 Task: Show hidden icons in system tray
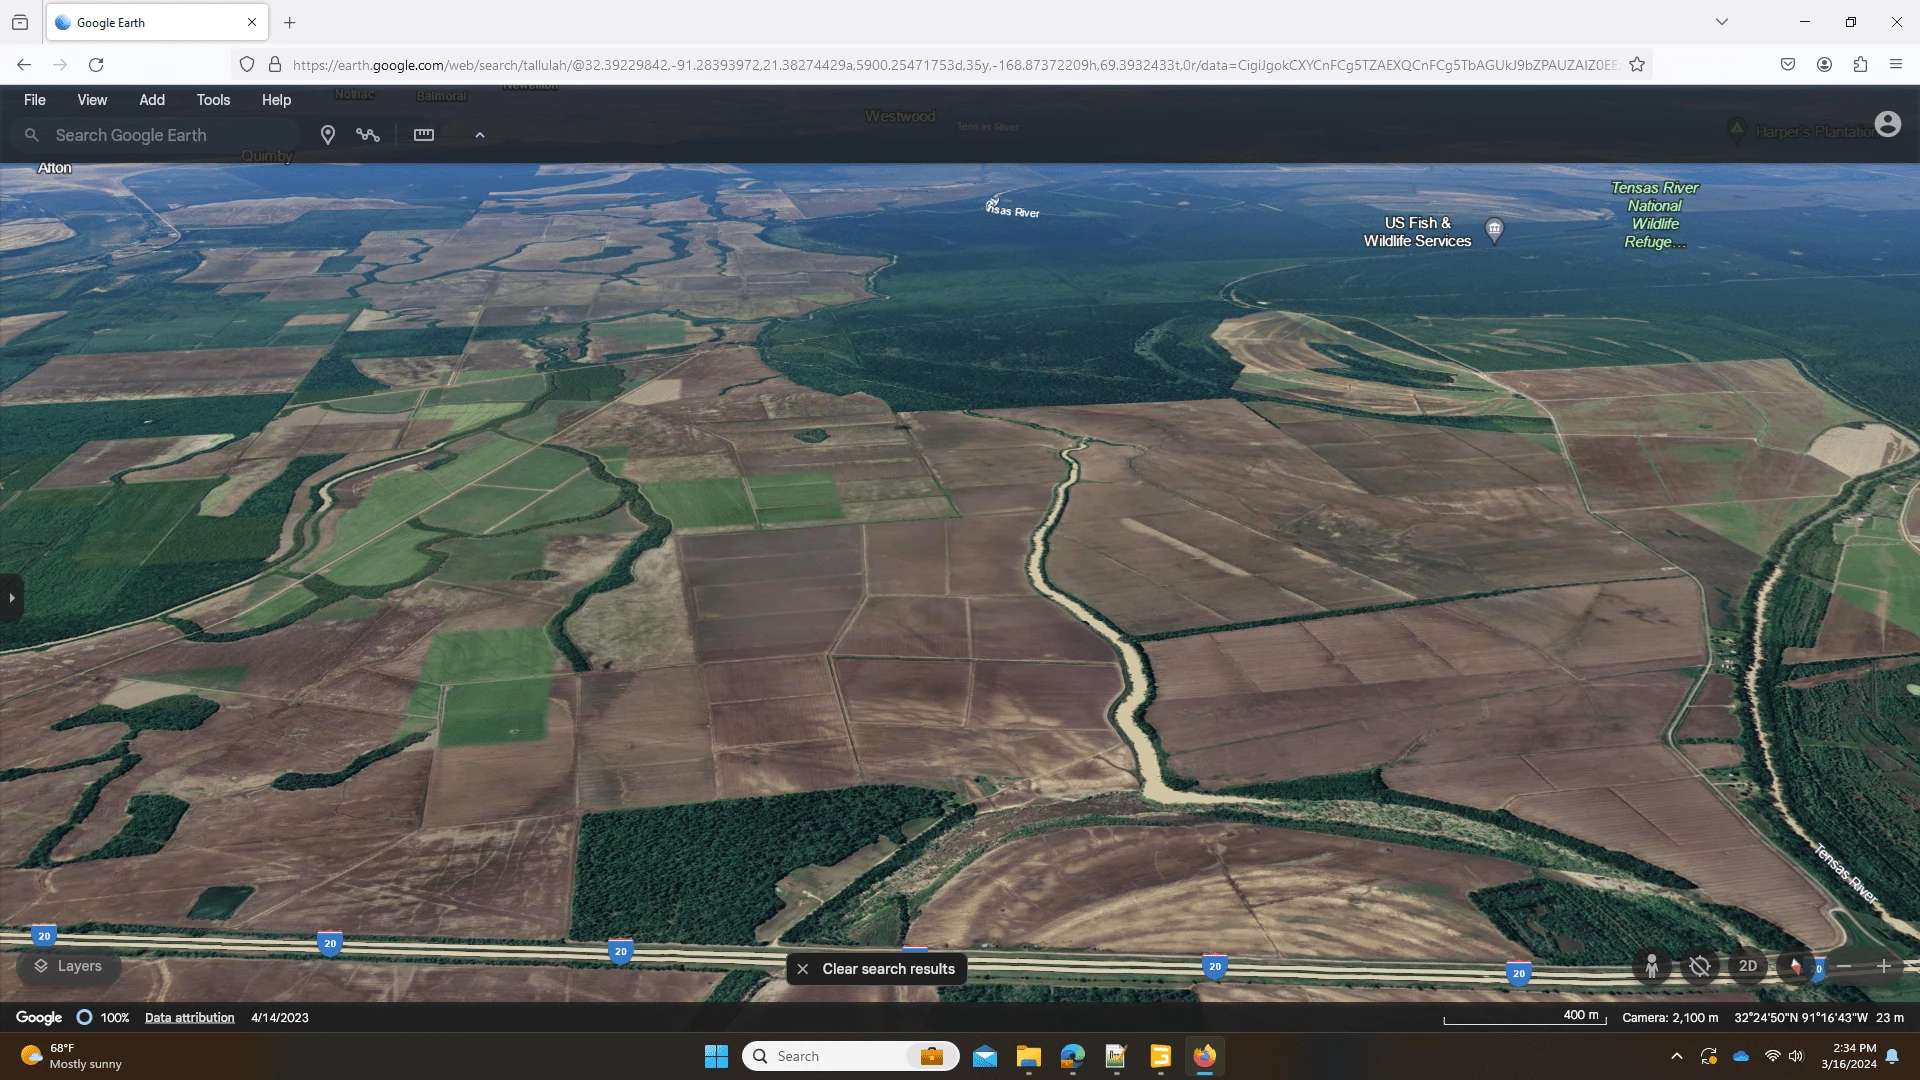pyautogui.click(x=1677, y=1056)
